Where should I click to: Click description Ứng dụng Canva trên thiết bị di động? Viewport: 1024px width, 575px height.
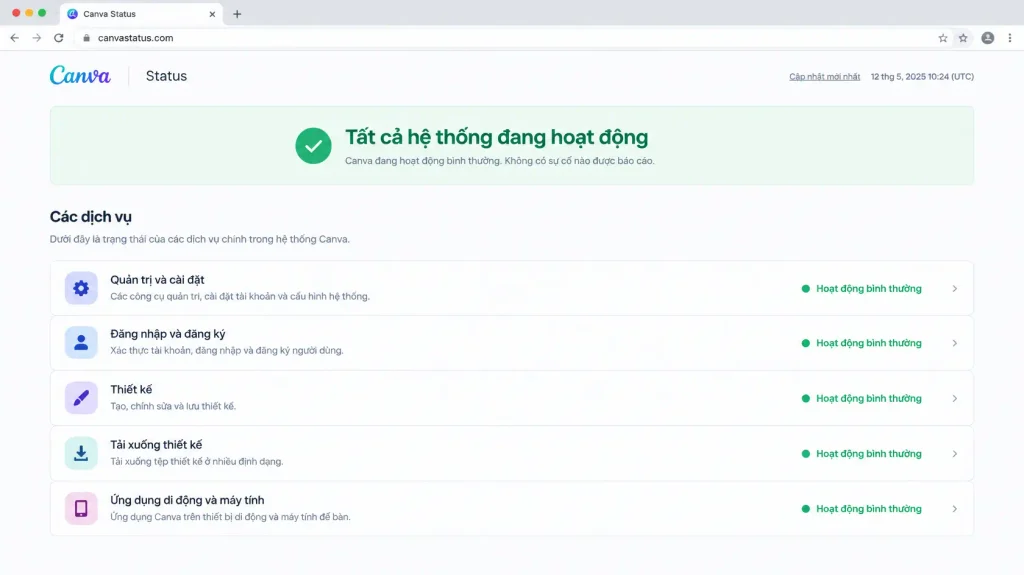(x=230, y=517)
